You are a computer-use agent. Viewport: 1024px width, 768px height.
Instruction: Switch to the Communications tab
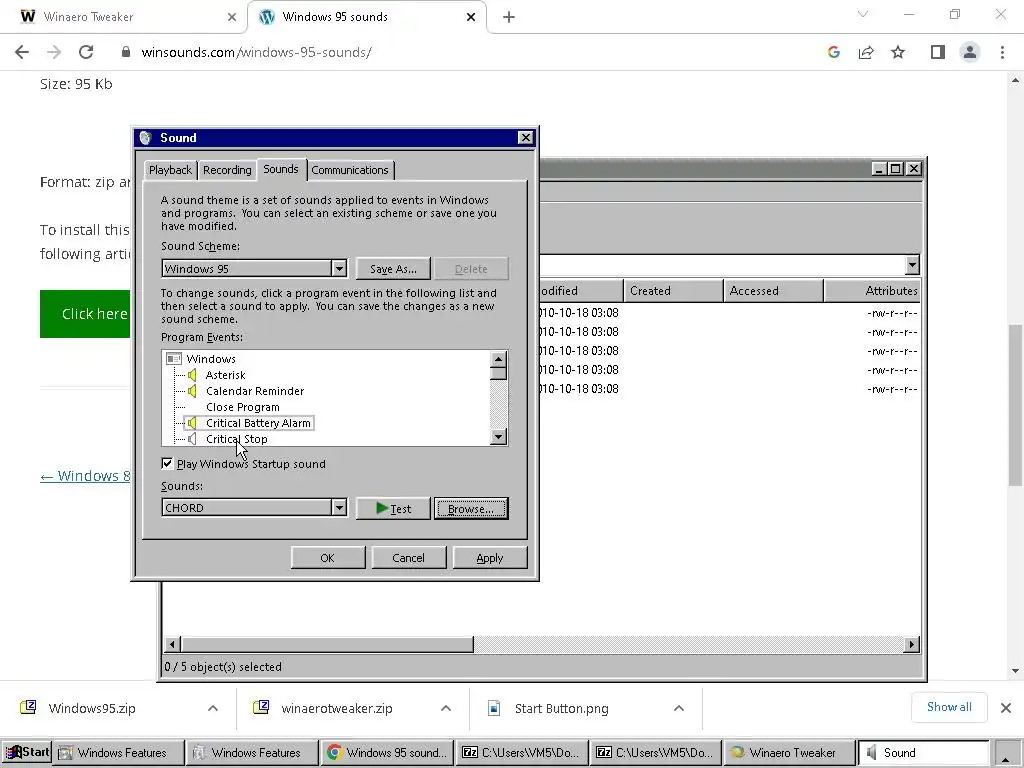pyautogui.click(x=350, y=170)
